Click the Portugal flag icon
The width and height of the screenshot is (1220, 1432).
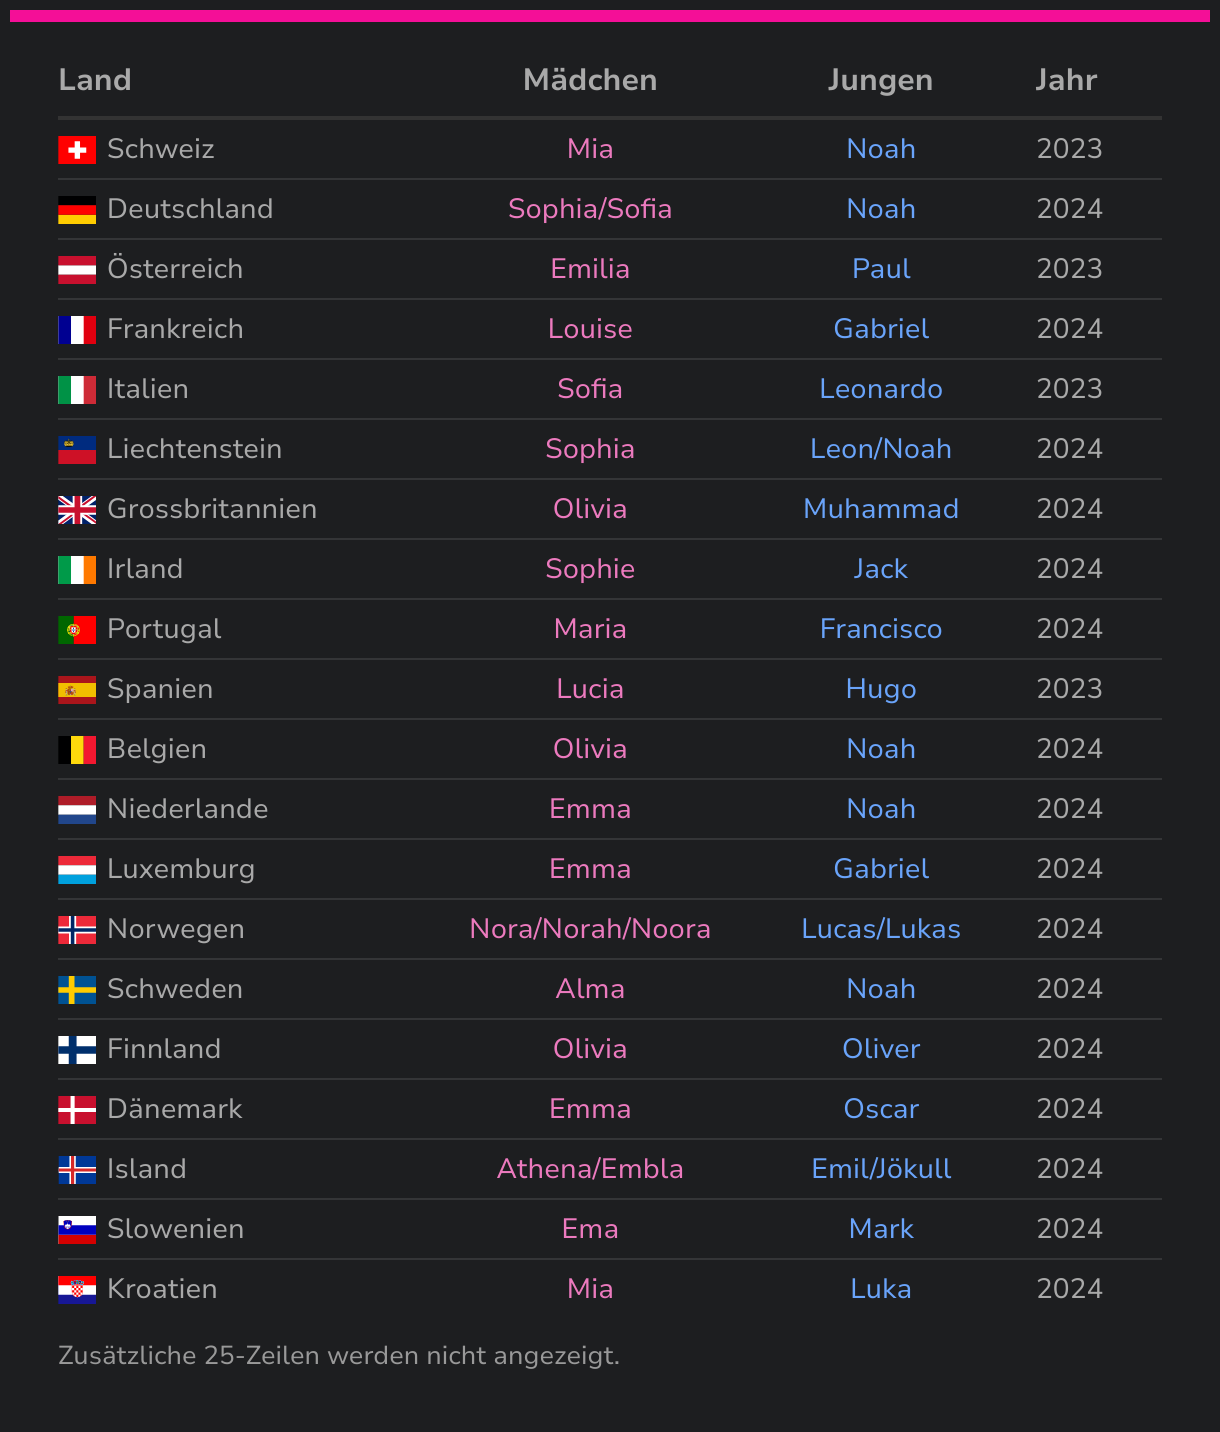(x=77, y=630)
